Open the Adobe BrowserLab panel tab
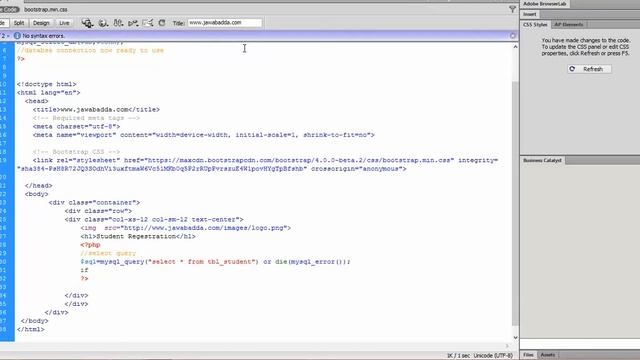 click(x=544, y=4)
